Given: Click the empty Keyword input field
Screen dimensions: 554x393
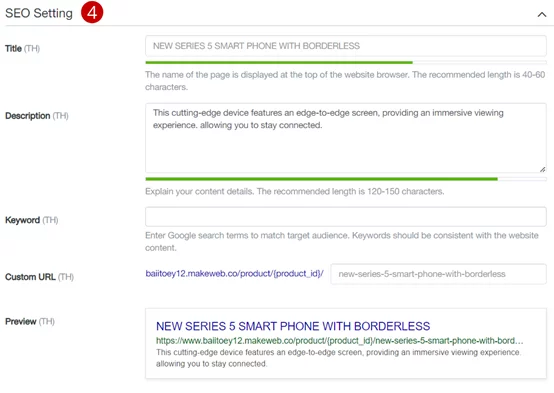Looking at the screenshot, I should tap(346, 217).
